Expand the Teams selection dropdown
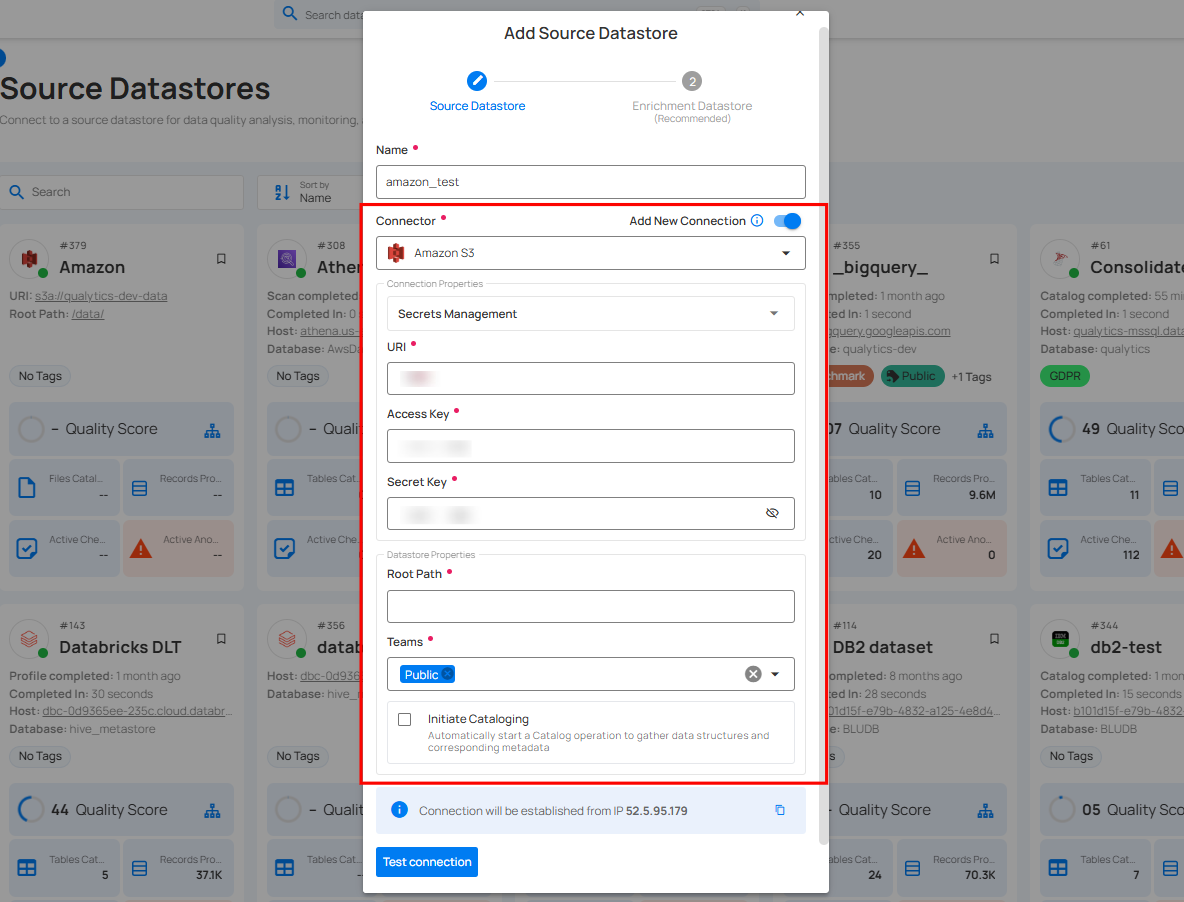The image size is (1184, 902). [775, 674]
